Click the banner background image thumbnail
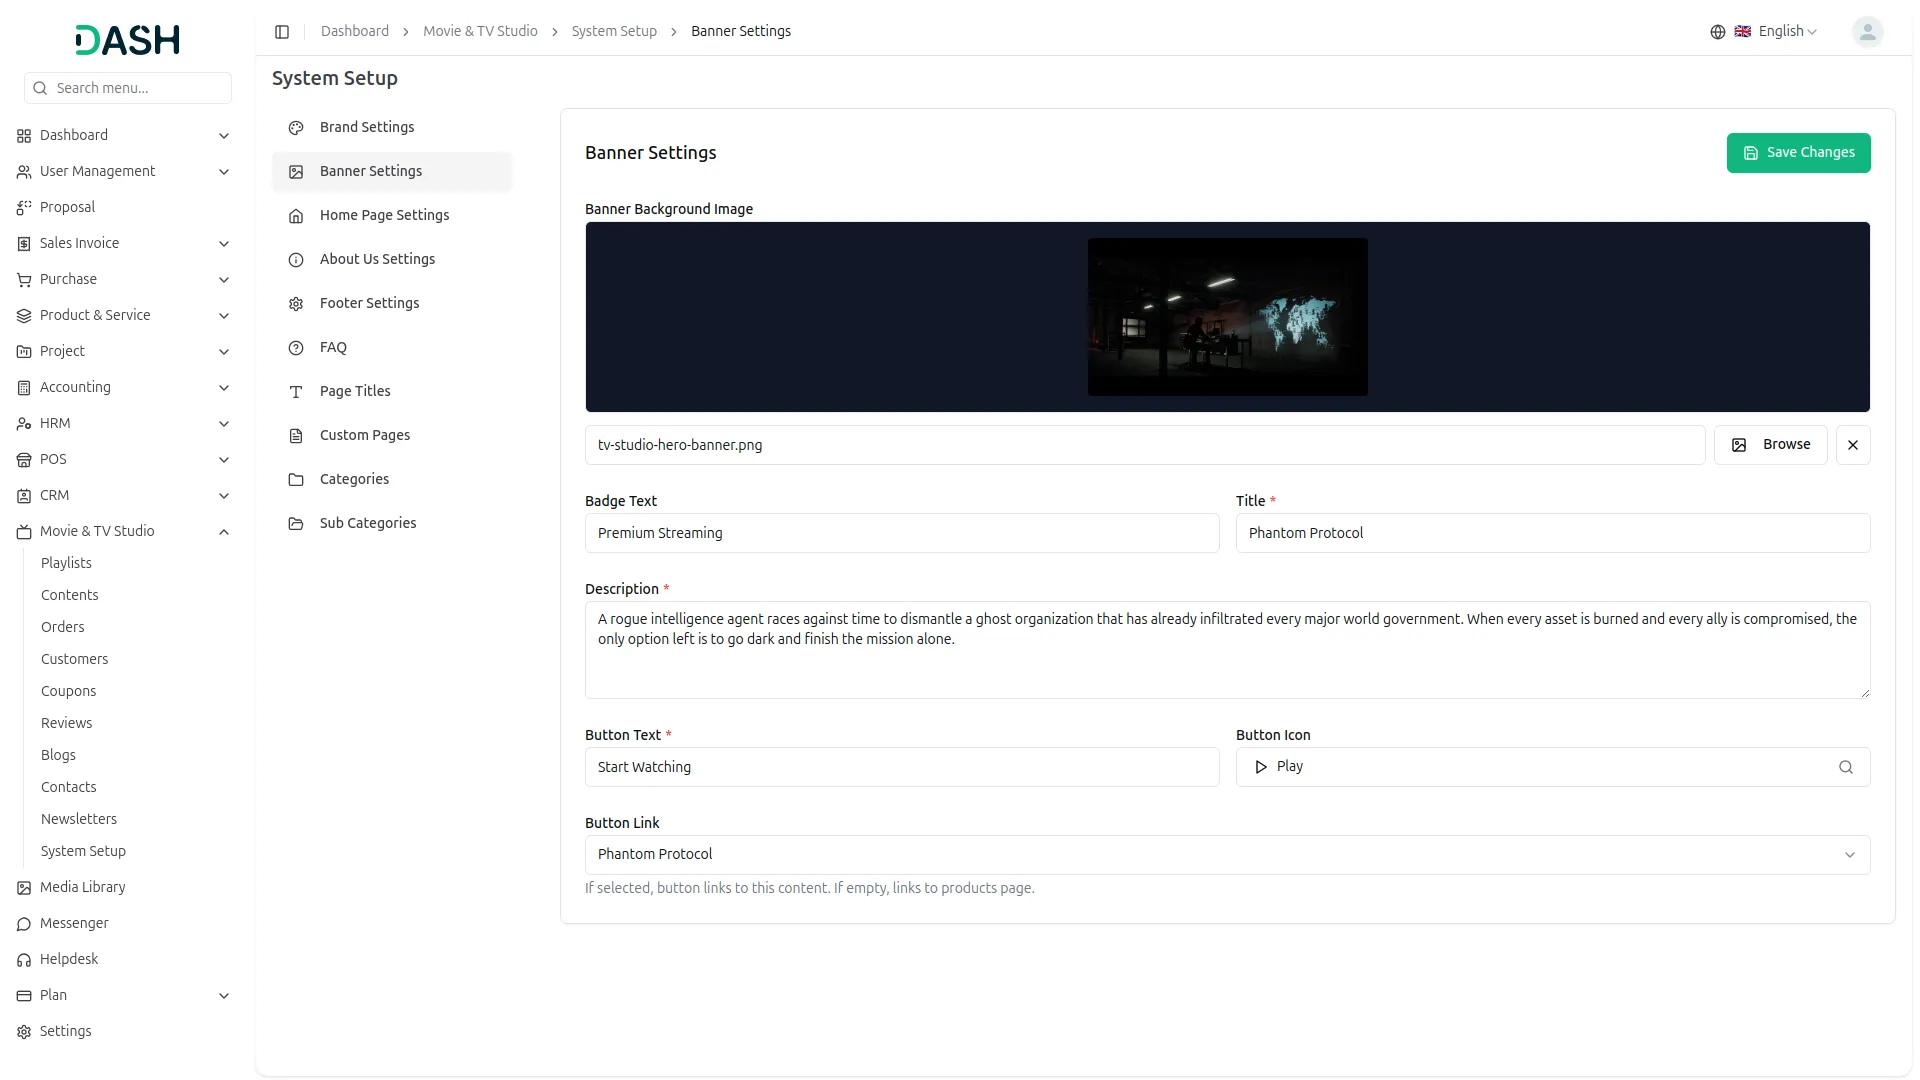Screen dimensions: 1920x1080 click(x=1227, y=317)
